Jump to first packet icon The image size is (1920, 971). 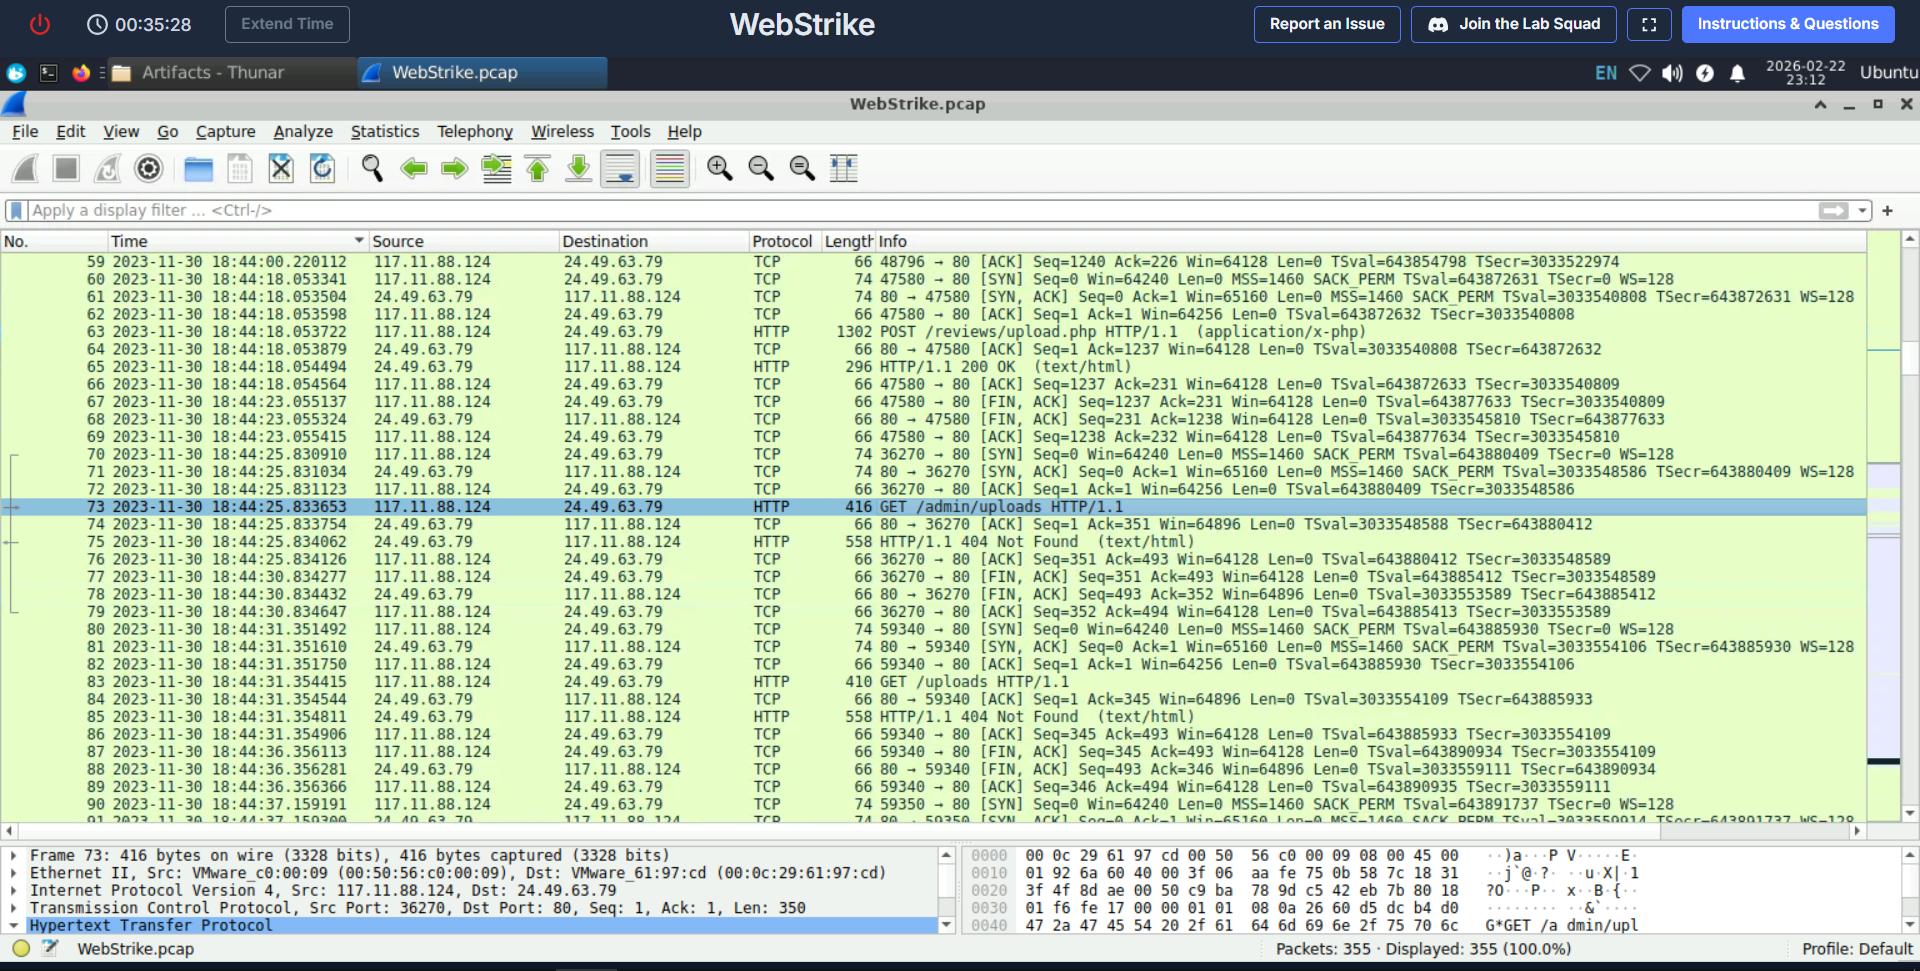537,169
